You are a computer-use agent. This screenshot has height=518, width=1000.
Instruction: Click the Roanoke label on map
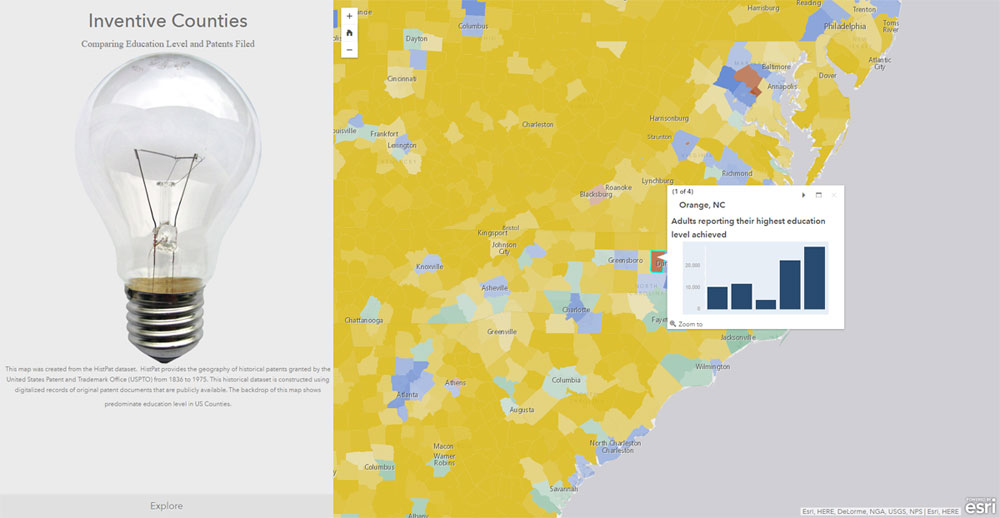pos(618,188)
